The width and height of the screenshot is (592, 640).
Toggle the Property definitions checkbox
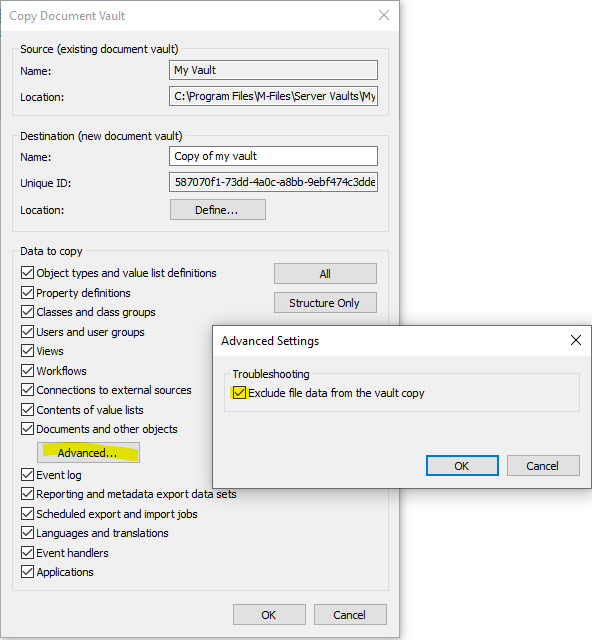tap(27, 293)
